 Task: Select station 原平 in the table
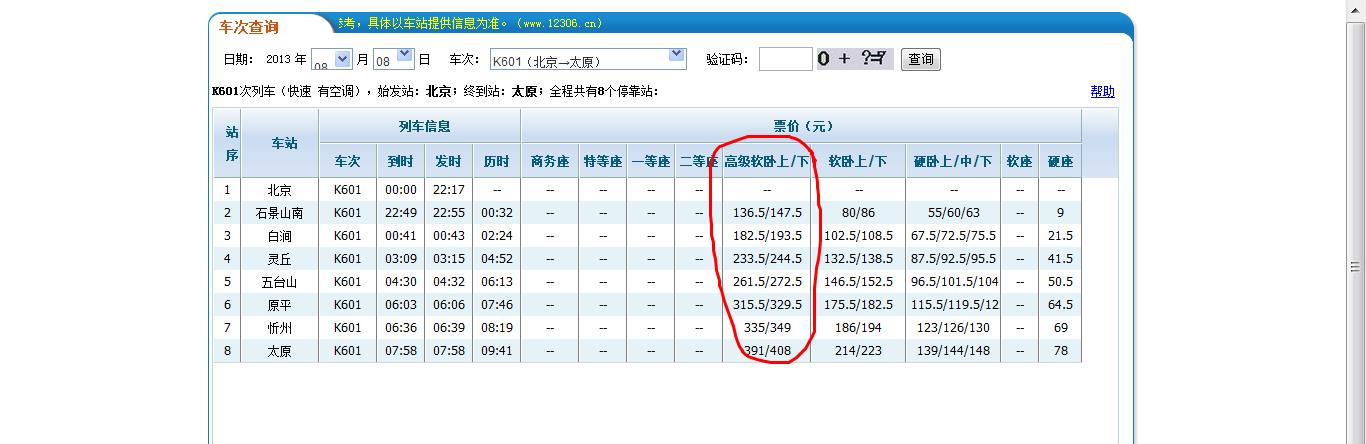(280, 305)
